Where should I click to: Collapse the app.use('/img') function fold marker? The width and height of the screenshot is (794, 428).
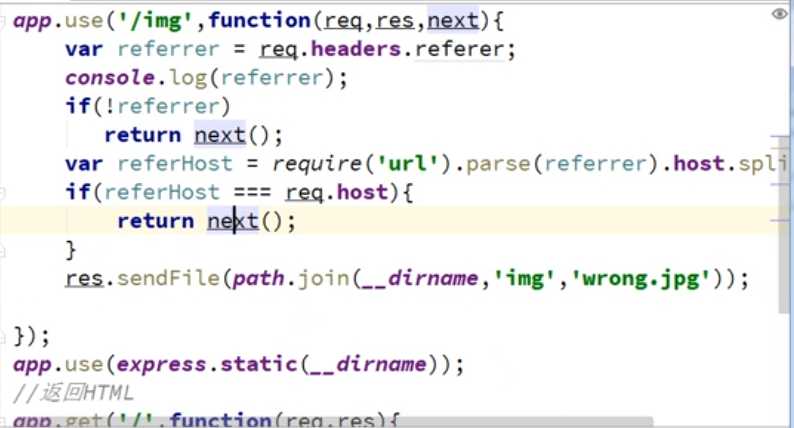(3, 21)
